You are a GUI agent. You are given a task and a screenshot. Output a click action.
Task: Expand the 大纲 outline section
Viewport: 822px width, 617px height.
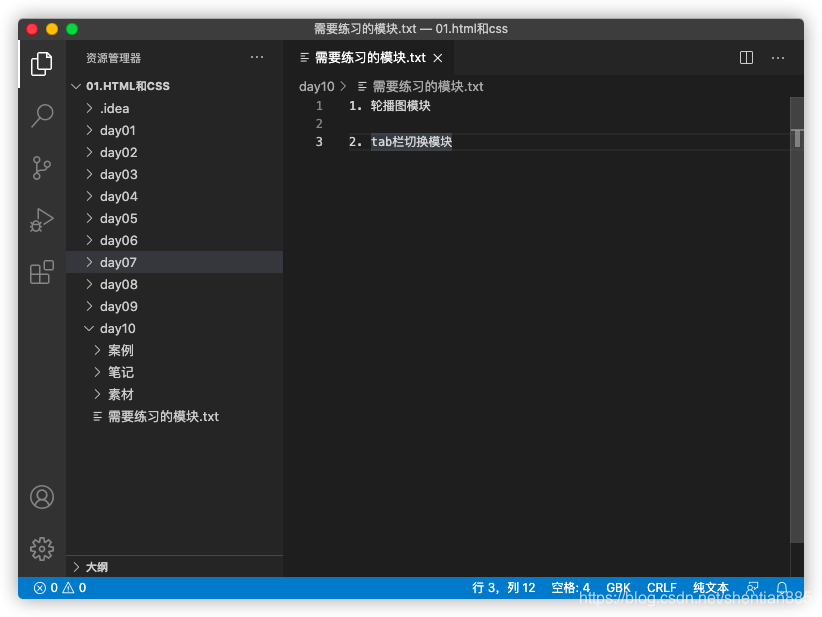(96, 567)
